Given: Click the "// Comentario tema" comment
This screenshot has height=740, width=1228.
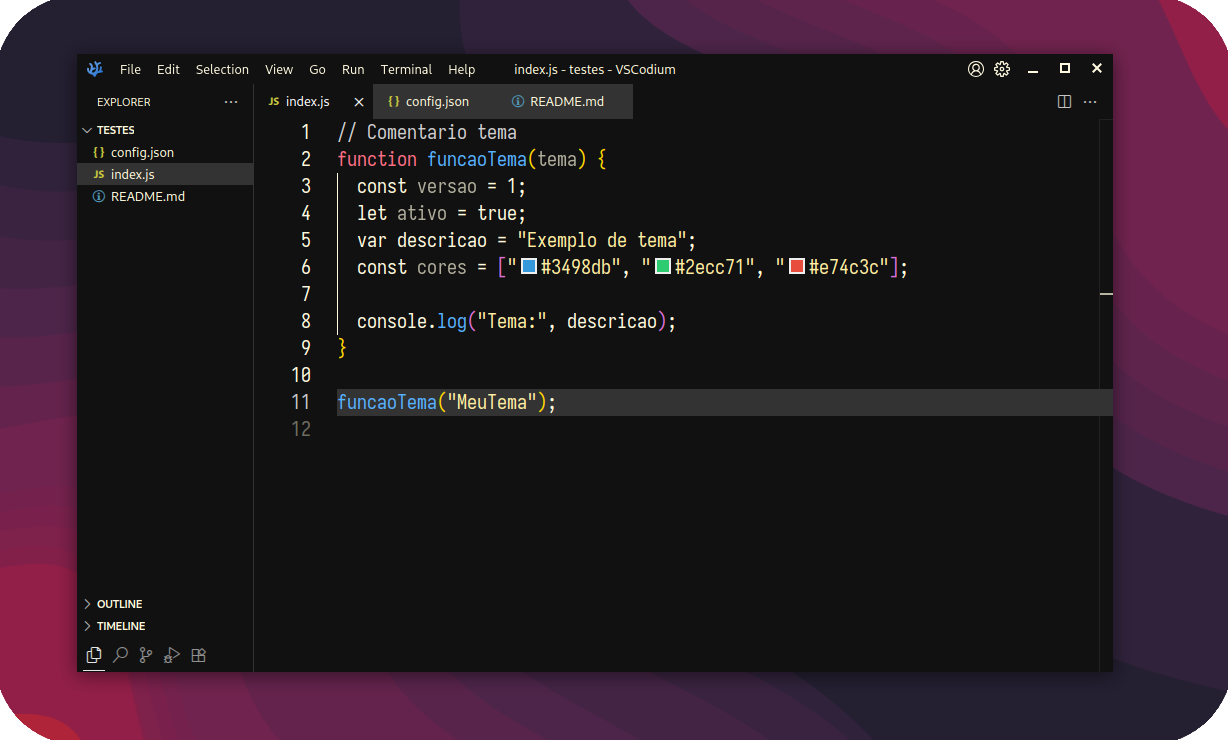Looking at the screenshot, I should (427, 132).
